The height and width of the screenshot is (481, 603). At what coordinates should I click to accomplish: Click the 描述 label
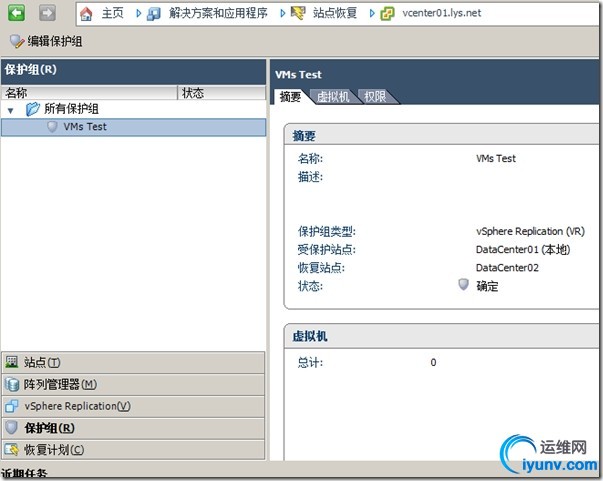point(310,177)
